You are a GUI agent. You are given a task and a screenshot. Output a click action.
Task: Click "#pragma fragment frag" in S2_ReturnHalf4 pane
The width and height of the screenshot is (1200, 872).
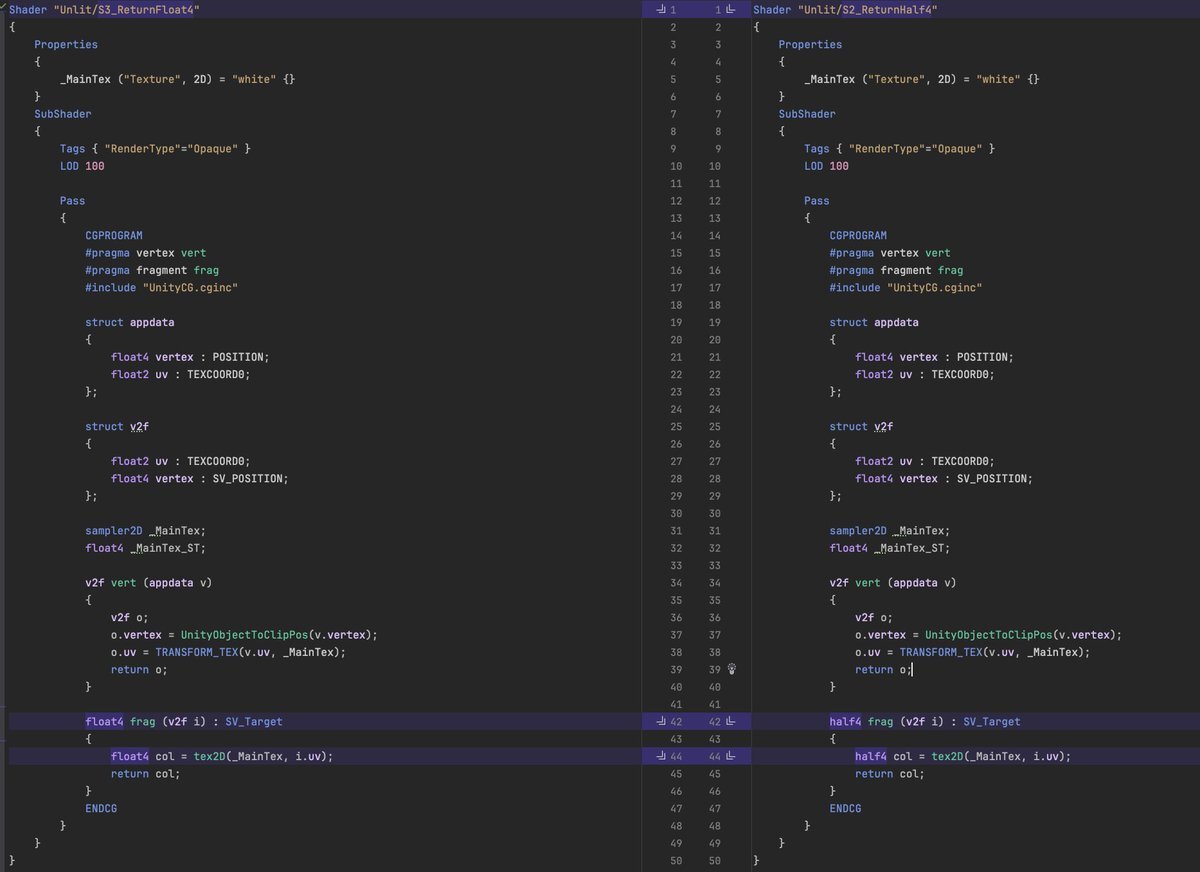point(896,270)
